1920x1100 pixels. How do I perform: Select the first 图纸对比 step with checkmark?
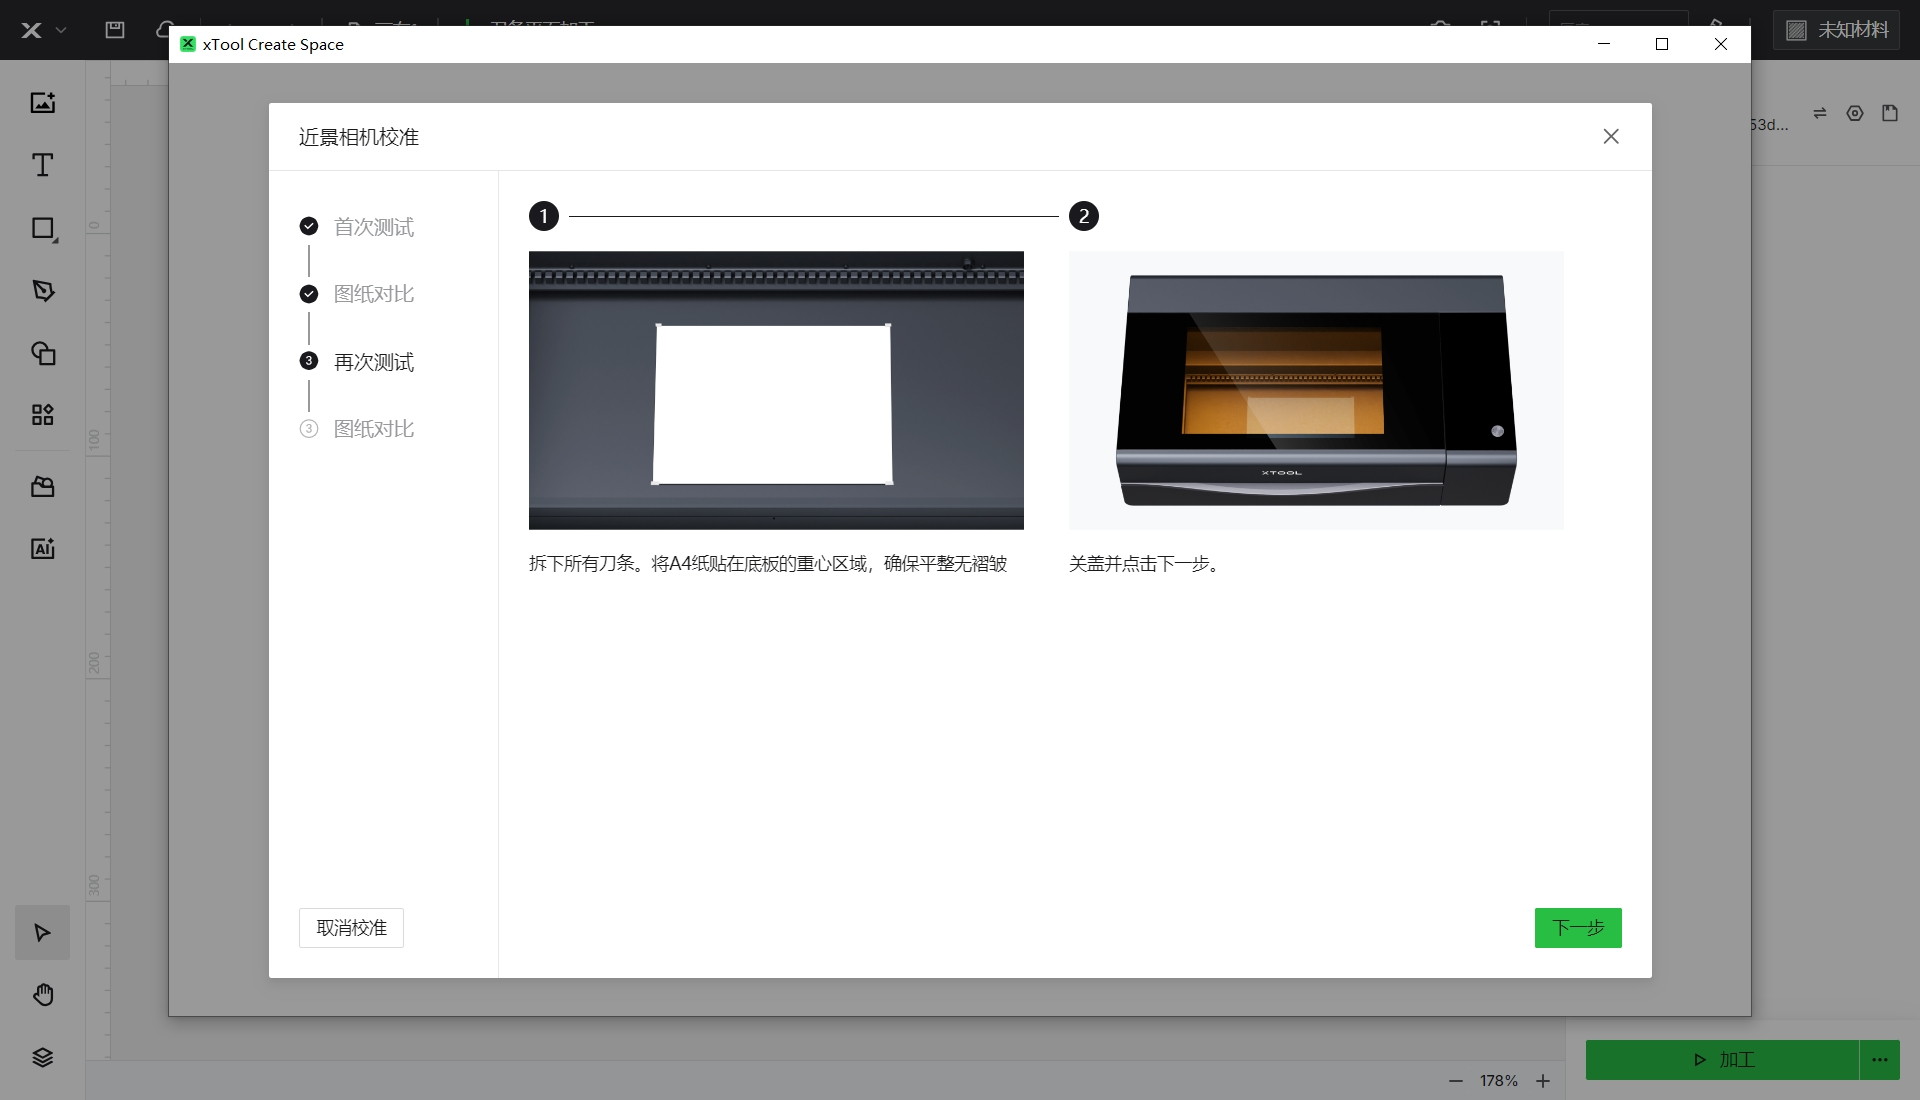[356, 294]
